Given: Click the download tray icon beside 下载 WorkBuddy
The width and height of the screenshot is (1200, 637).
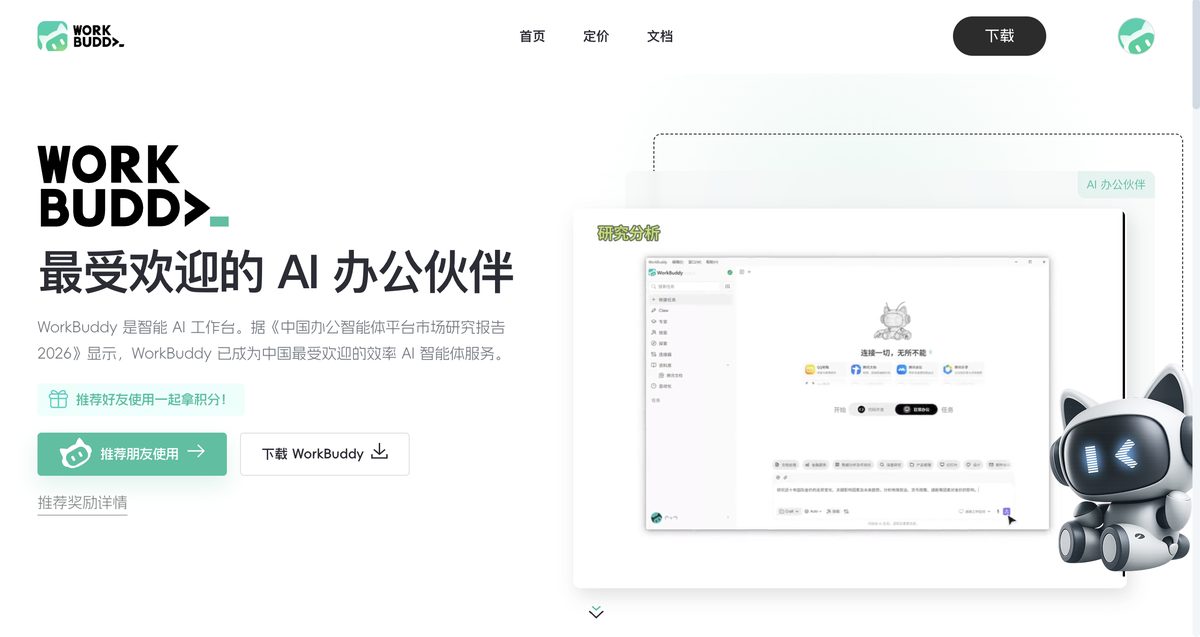Looking at the screenshot, I should (379, 452).
